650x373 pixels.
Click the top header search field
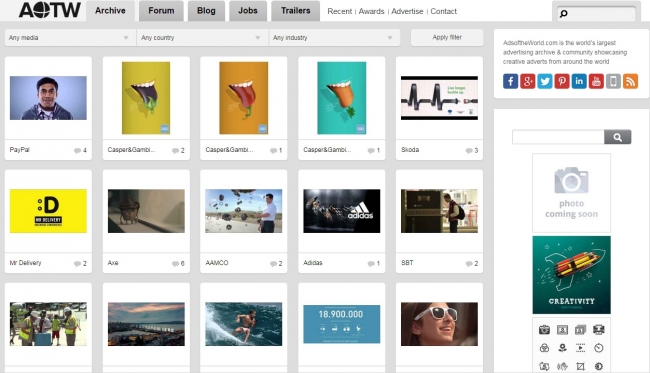click(596, 14)
